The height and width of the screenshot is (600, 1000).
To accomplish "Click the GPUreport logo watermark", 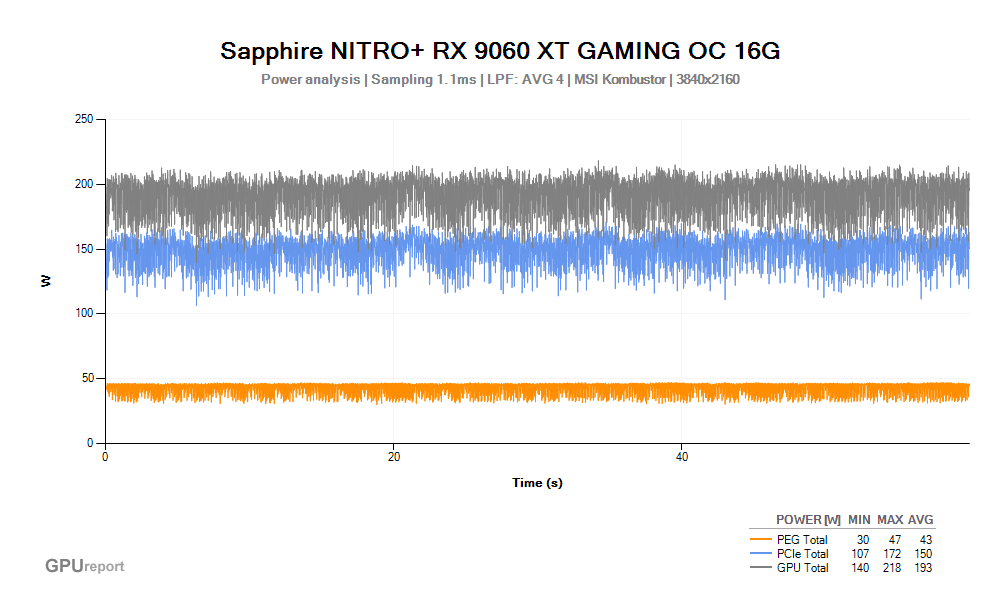I will 85,566.
